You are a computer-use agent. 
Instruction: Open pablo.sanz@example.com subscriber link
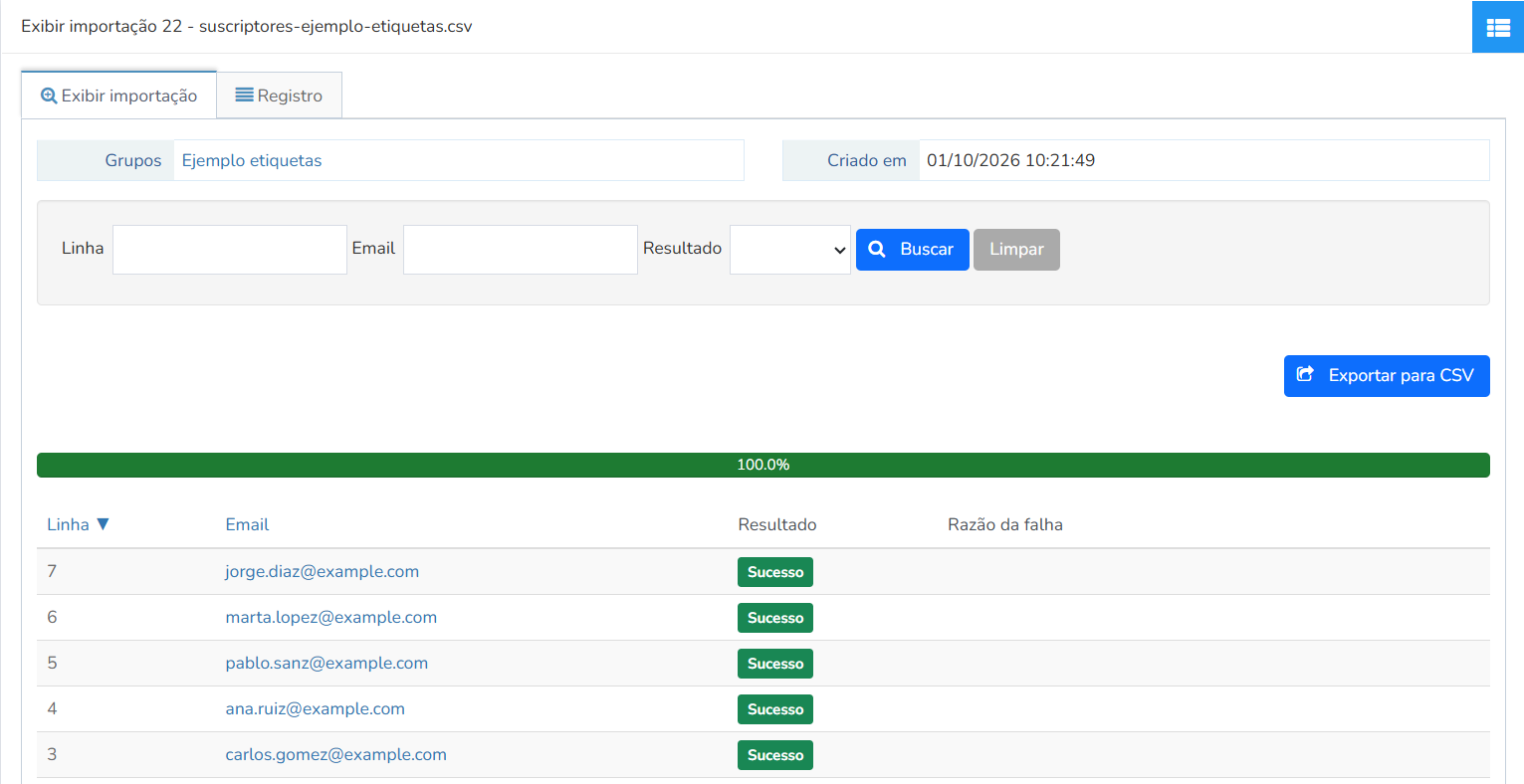coord(327,663)
